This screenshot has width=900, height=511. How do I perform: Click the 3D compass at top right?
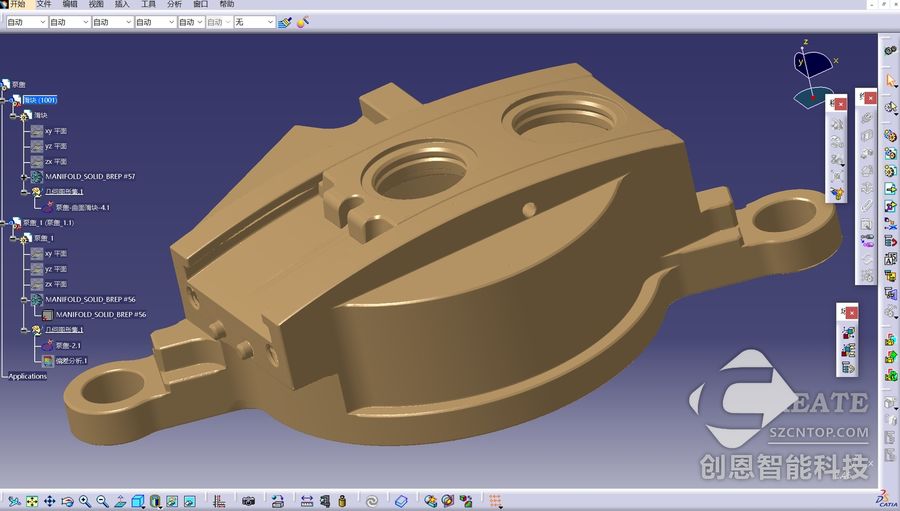coord(814,75)
